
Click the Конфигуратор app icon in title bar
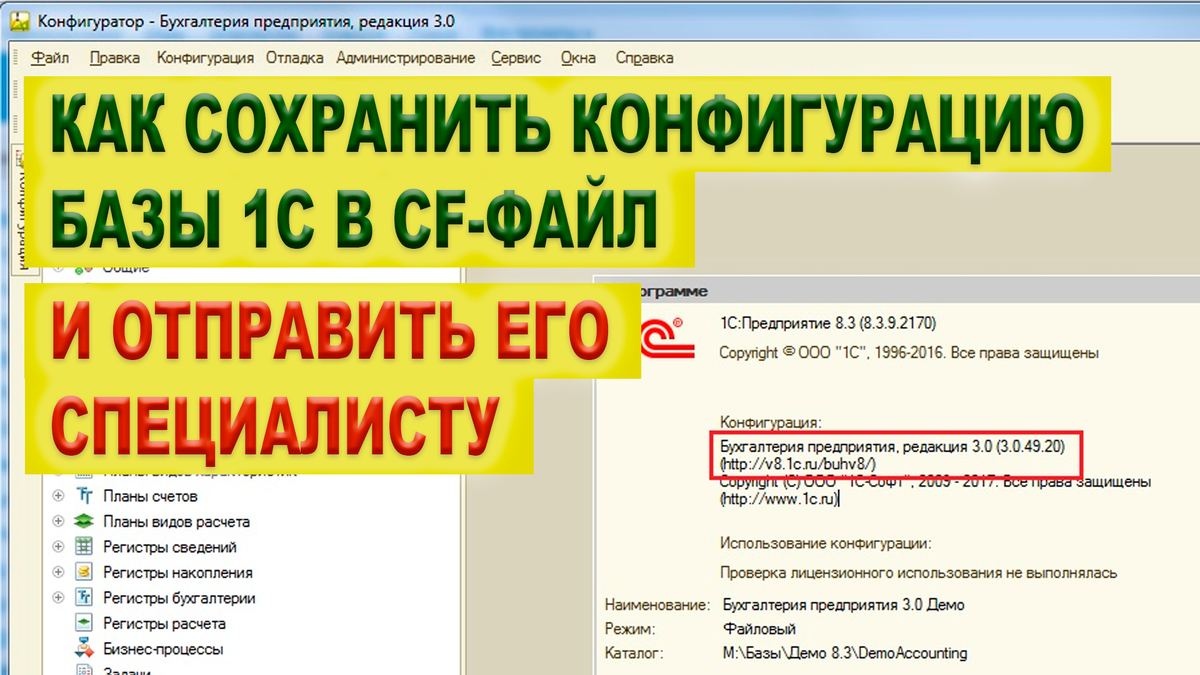pos(19,21)
